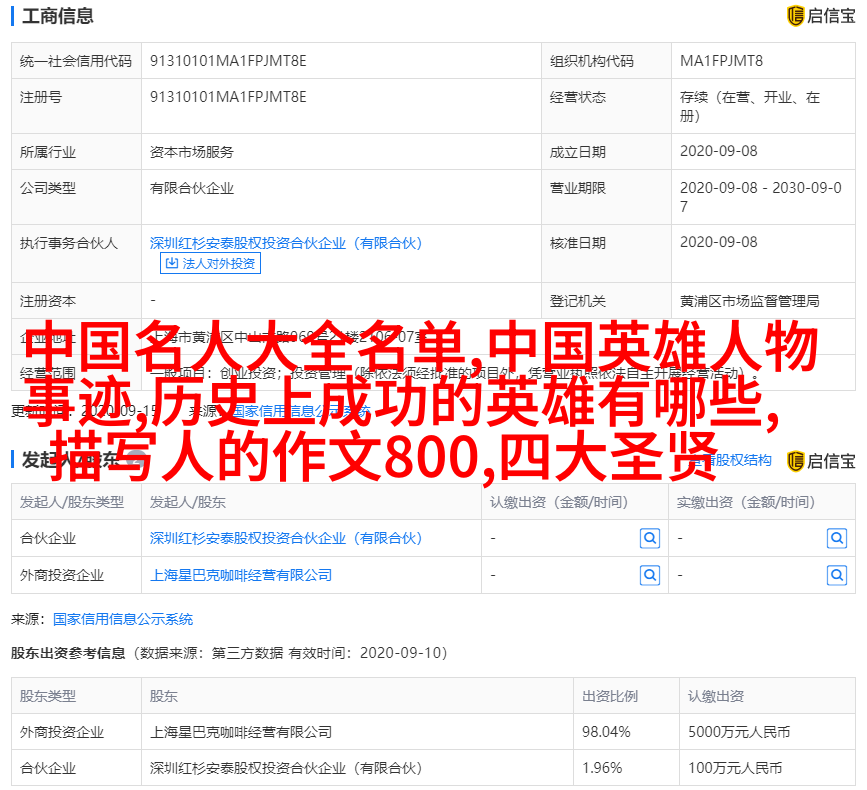Click the 工商信息 section heading
867x790 pixels.
point(58,16)
